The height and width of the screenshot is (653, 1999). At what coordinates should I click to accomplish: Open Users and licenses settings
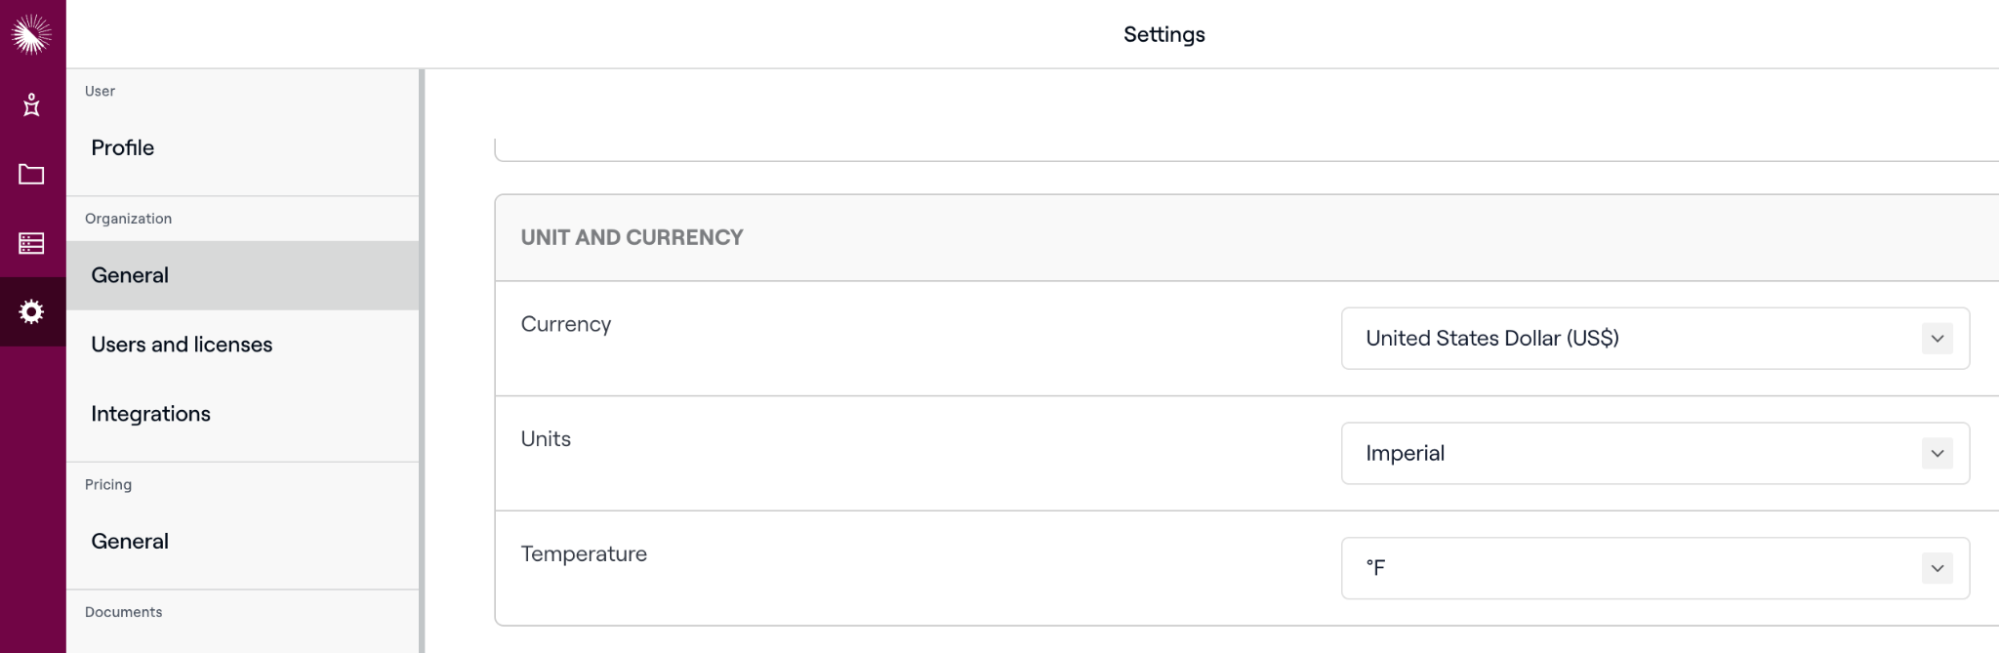point(182,345)
